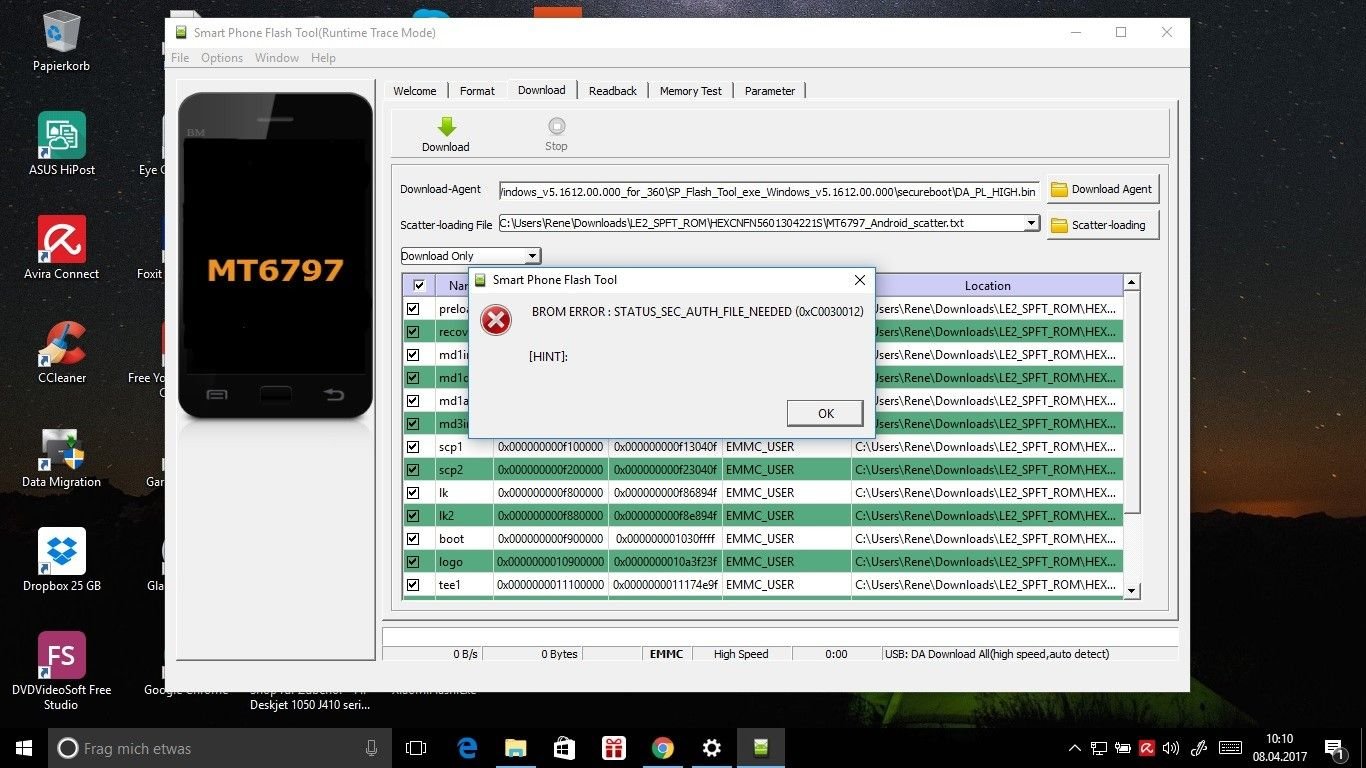Click the Scatter-loading folder button
Screen dimensions: 1366x768
click(x=1102, y=225)
